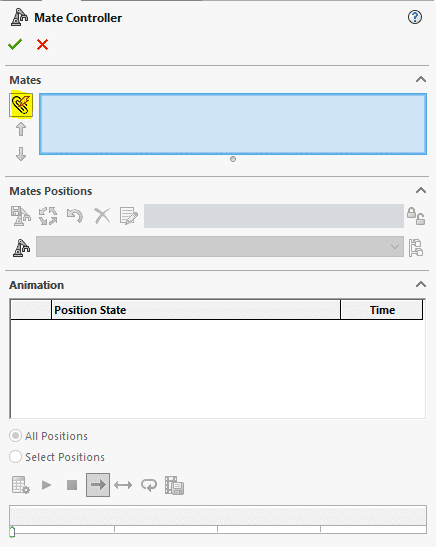Click the move mate down arrow
The height and width of the screenshot is (547, 436).
[21, 154]
